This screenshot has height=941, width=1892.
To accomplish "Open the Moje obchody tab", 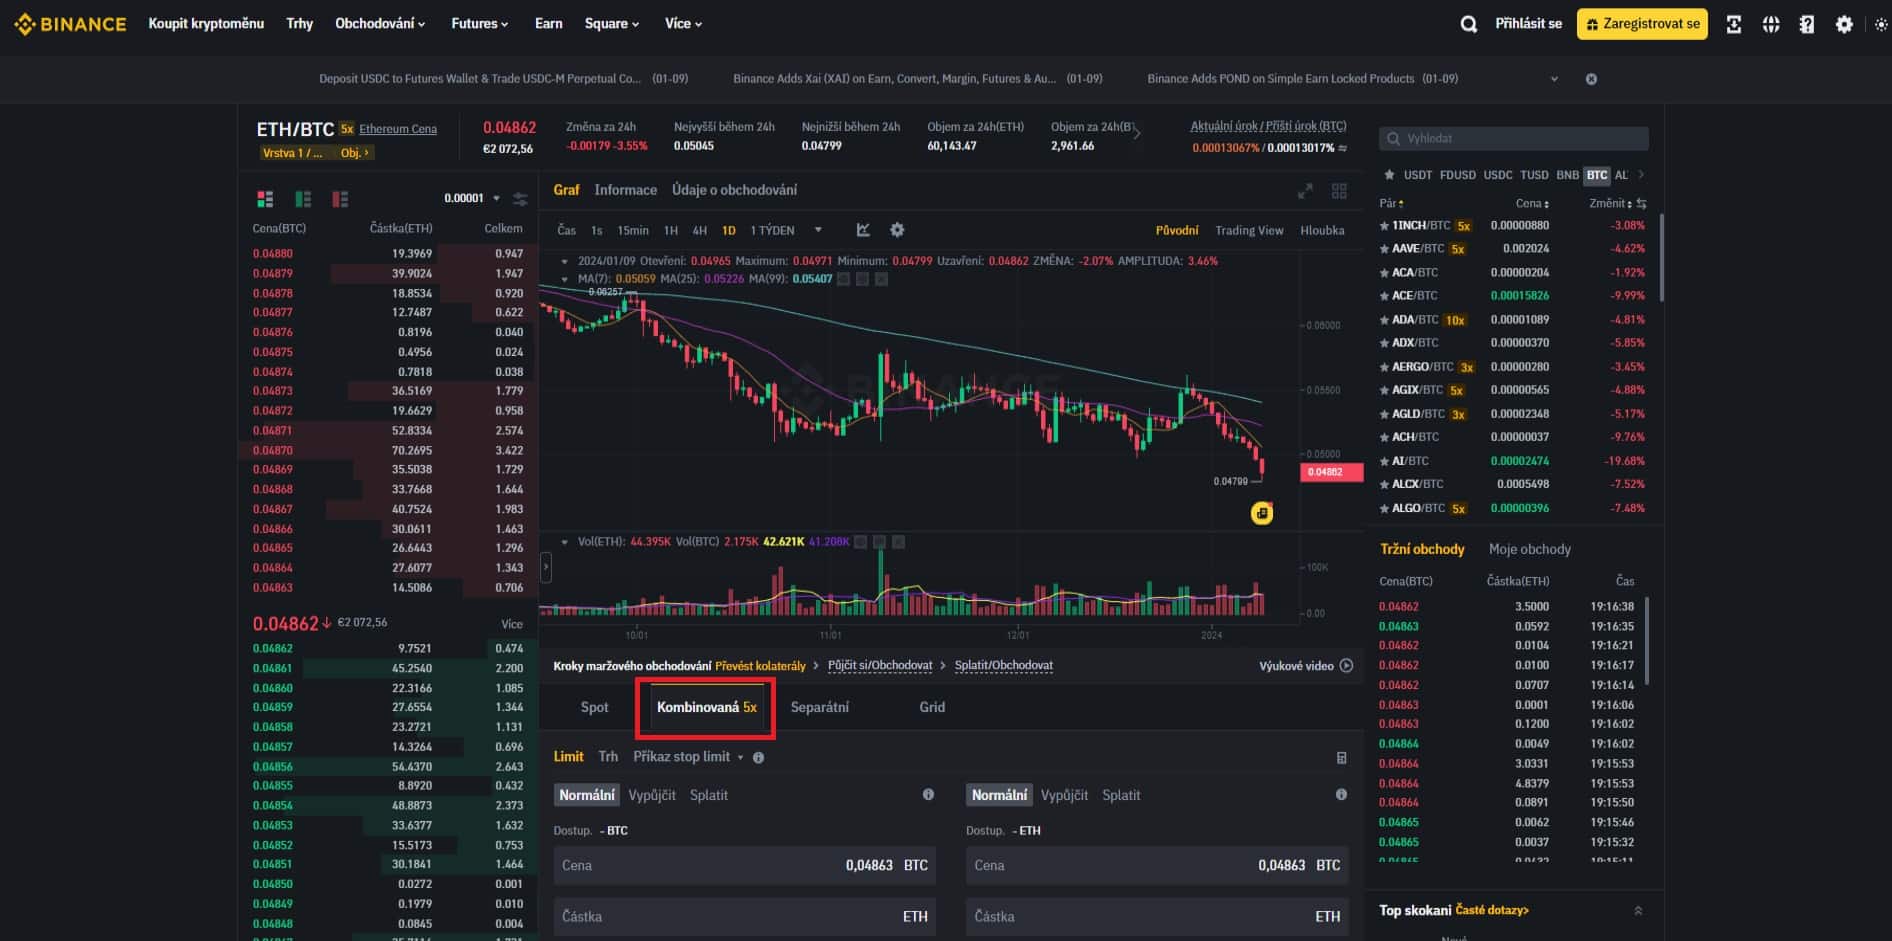I will [1531, 548].
